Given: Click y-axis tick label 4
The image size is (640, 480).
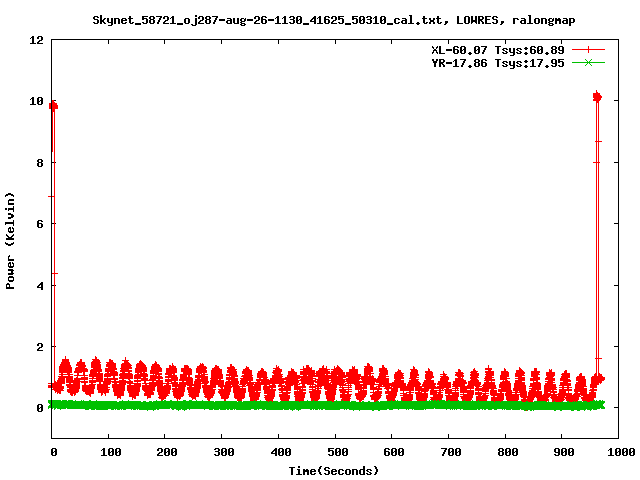Looking at the screenshot, I should pos(40,286).
